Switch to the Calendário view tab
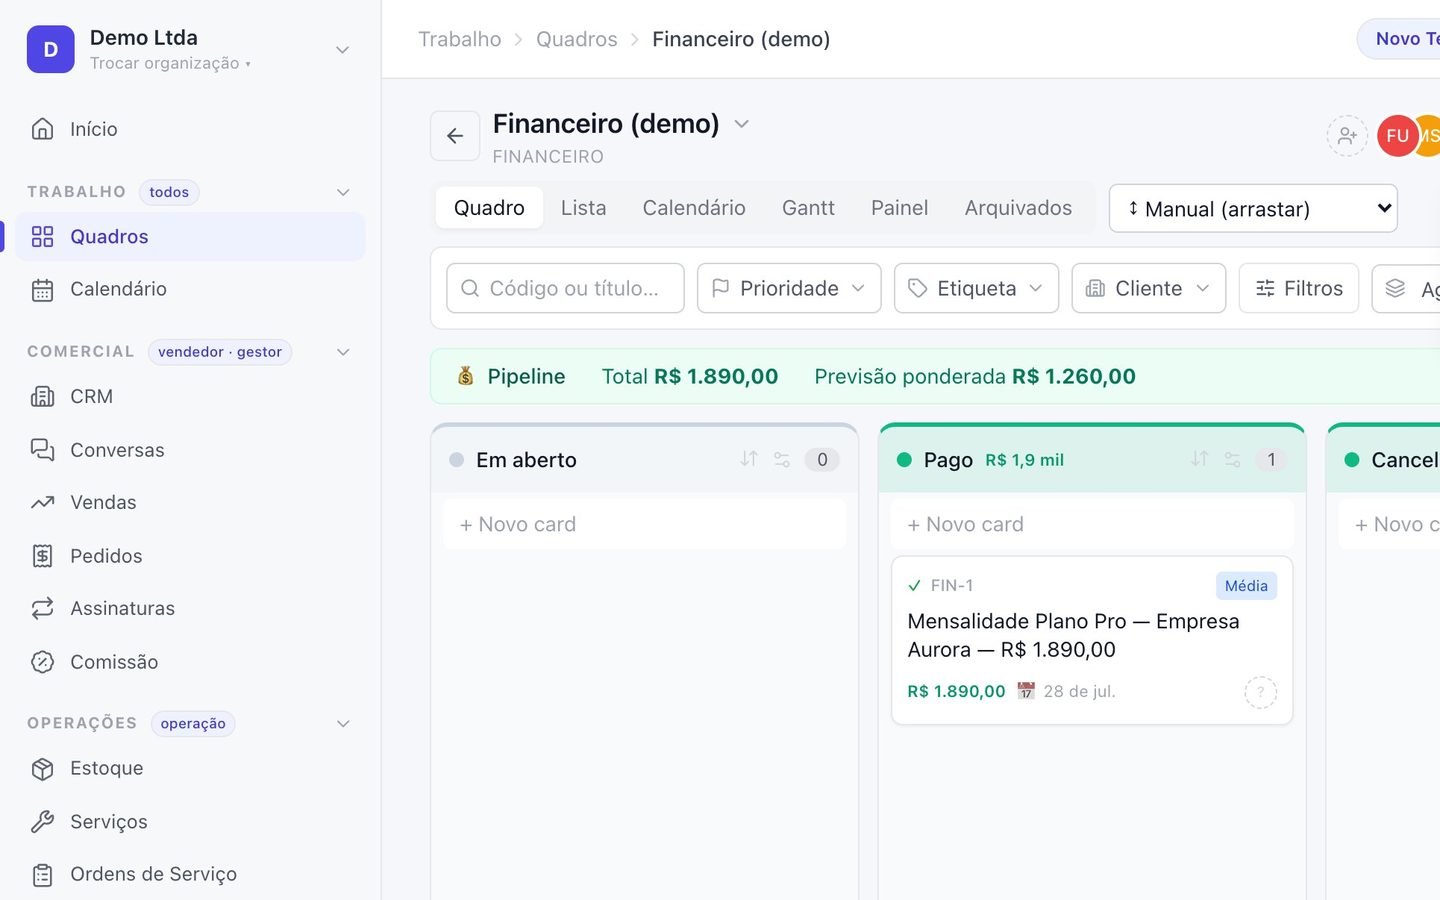 694,208
